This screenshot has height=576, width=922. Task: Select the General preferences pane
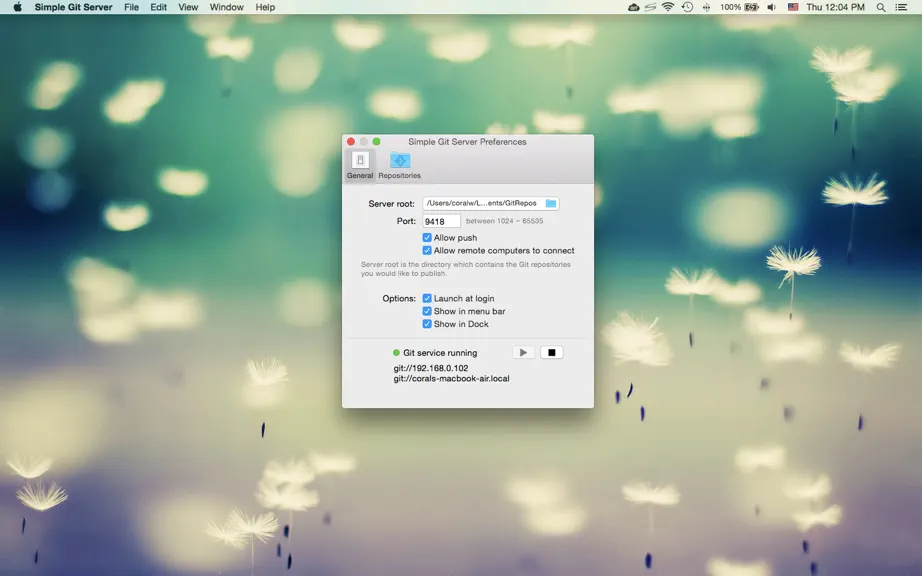[360, 165]
